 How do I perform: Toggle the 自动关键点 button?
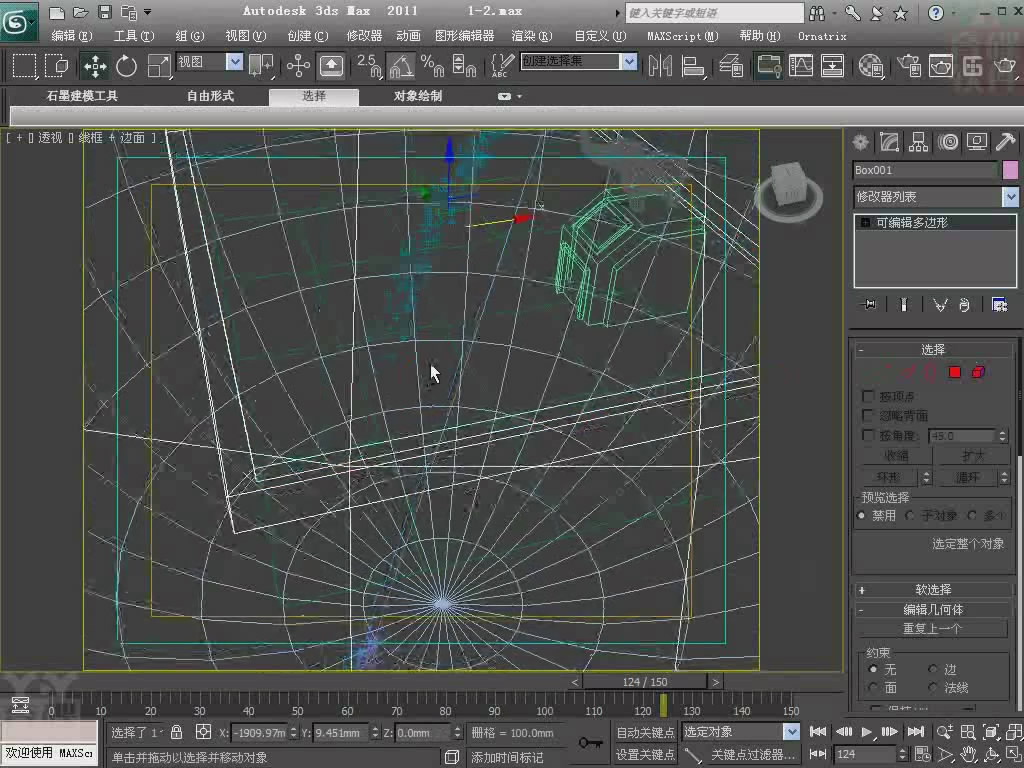(645, 732)
